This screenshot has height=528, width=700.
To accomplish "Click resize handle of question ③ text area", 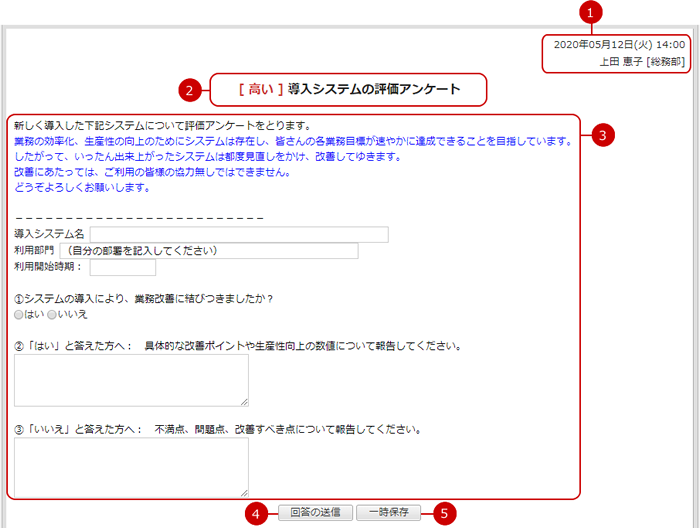I will coord(244,492).
